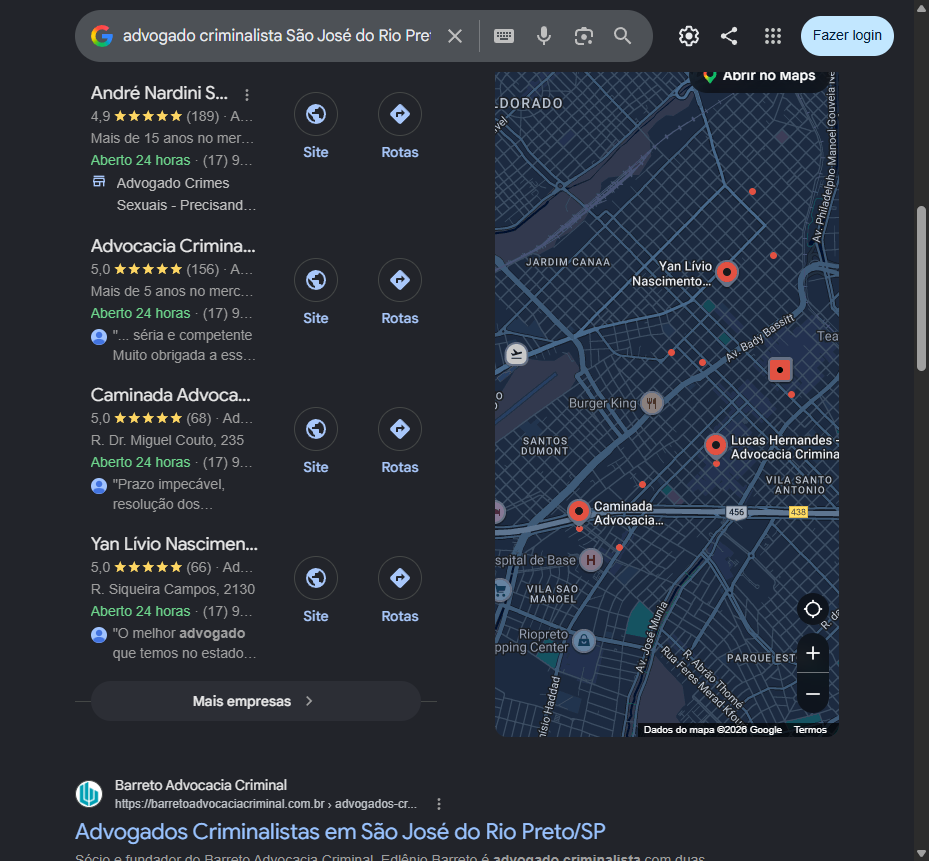This screenshot has height=861, width=929.
Task: Click the Google logo in search bar
Action: point(102,36)
